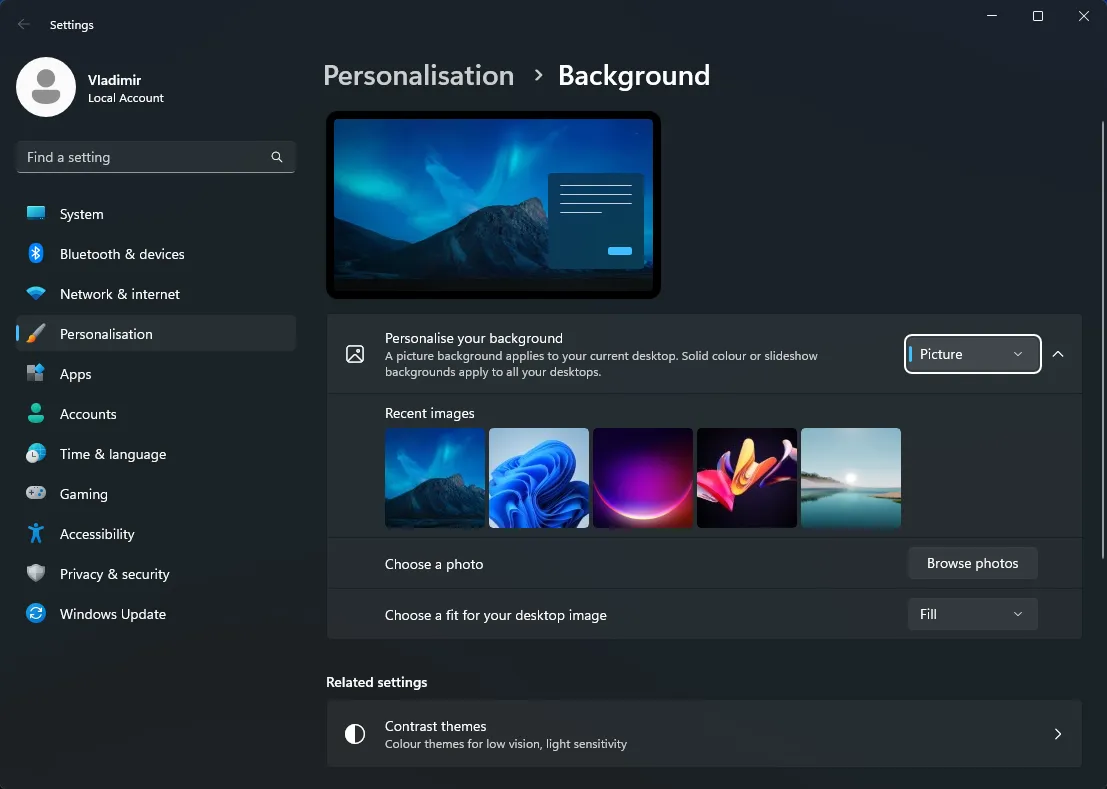Click the desktop background preview image
1107x789 pixels.
493,205
